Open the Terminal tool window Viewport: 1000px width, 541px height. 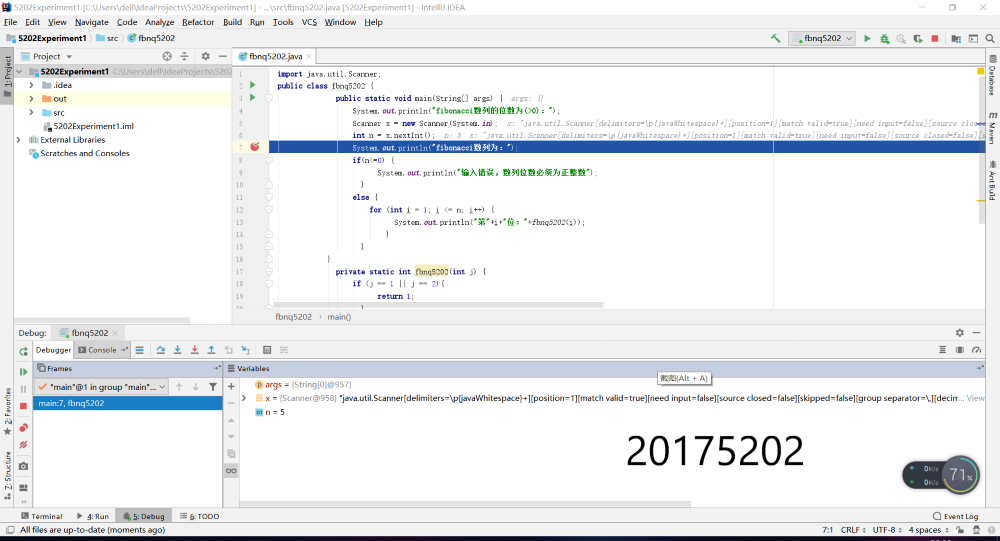(42, 516)
